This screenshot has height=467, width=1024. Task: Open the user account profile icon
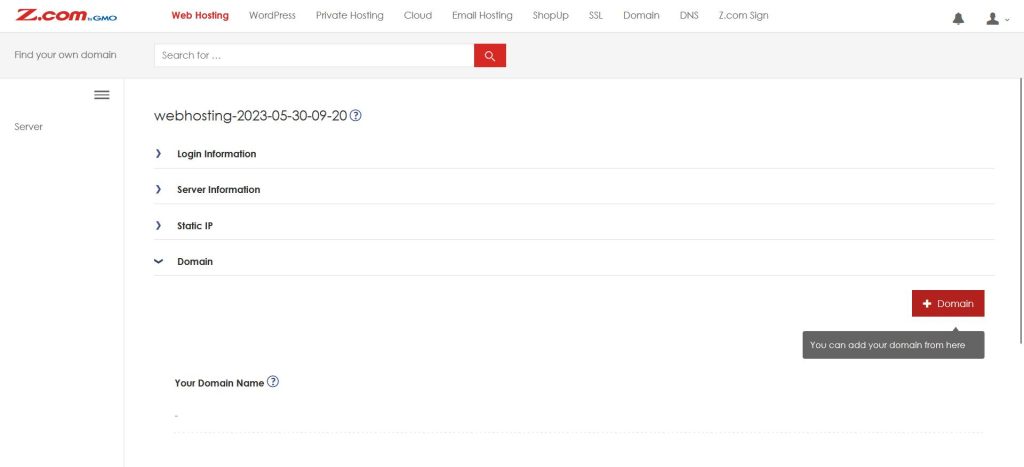[997, 19]
